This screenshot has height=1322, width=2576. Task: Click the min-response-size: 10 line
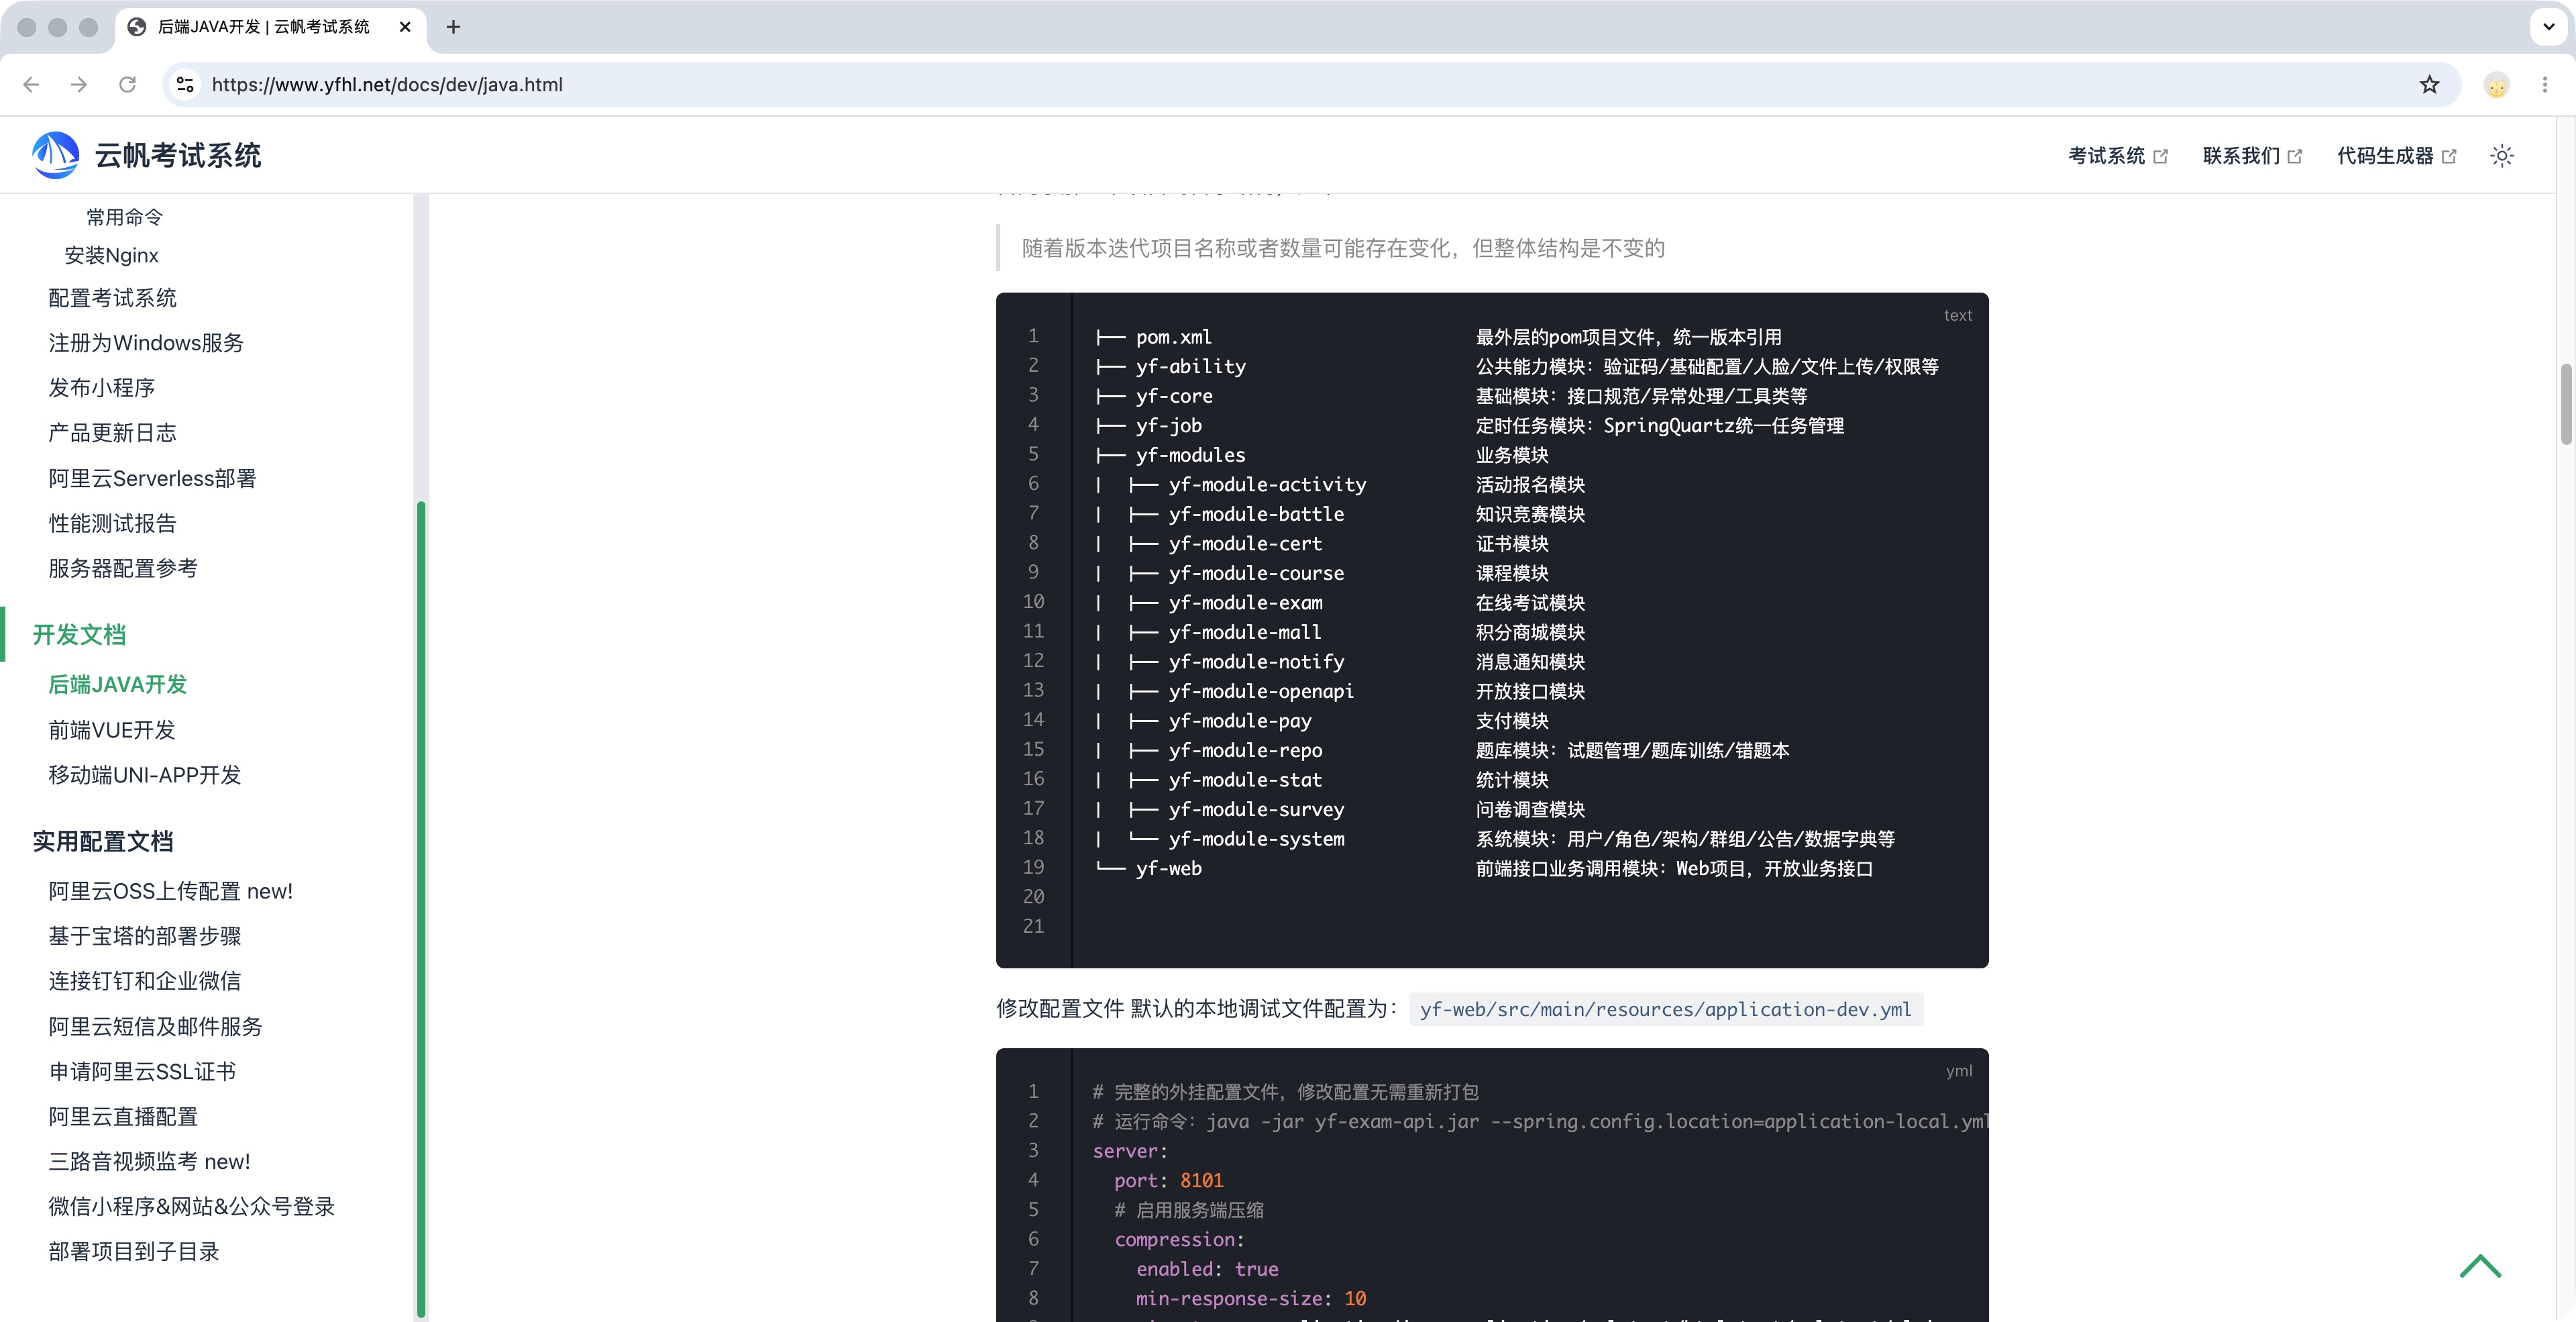click(x=1251, y=1299)
